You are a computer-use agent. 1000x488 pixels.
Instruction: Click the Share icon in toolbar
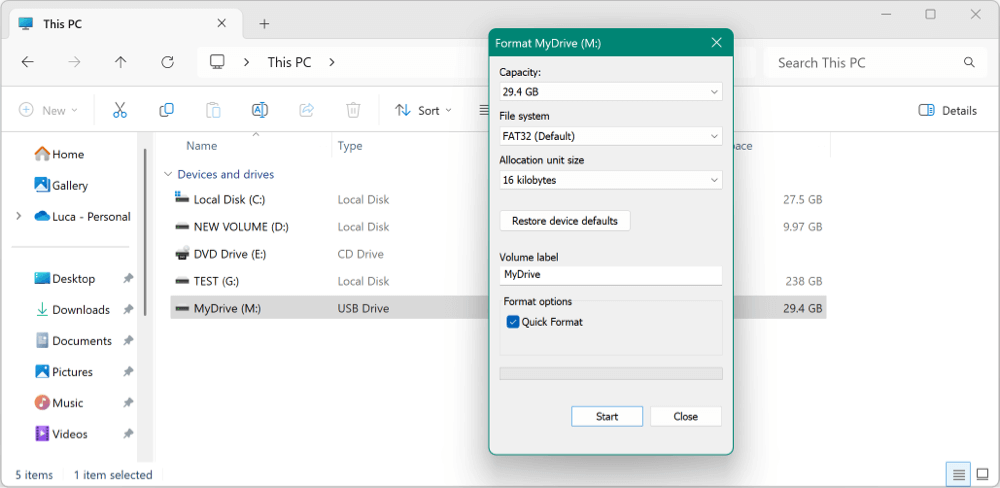click(307, 110)
